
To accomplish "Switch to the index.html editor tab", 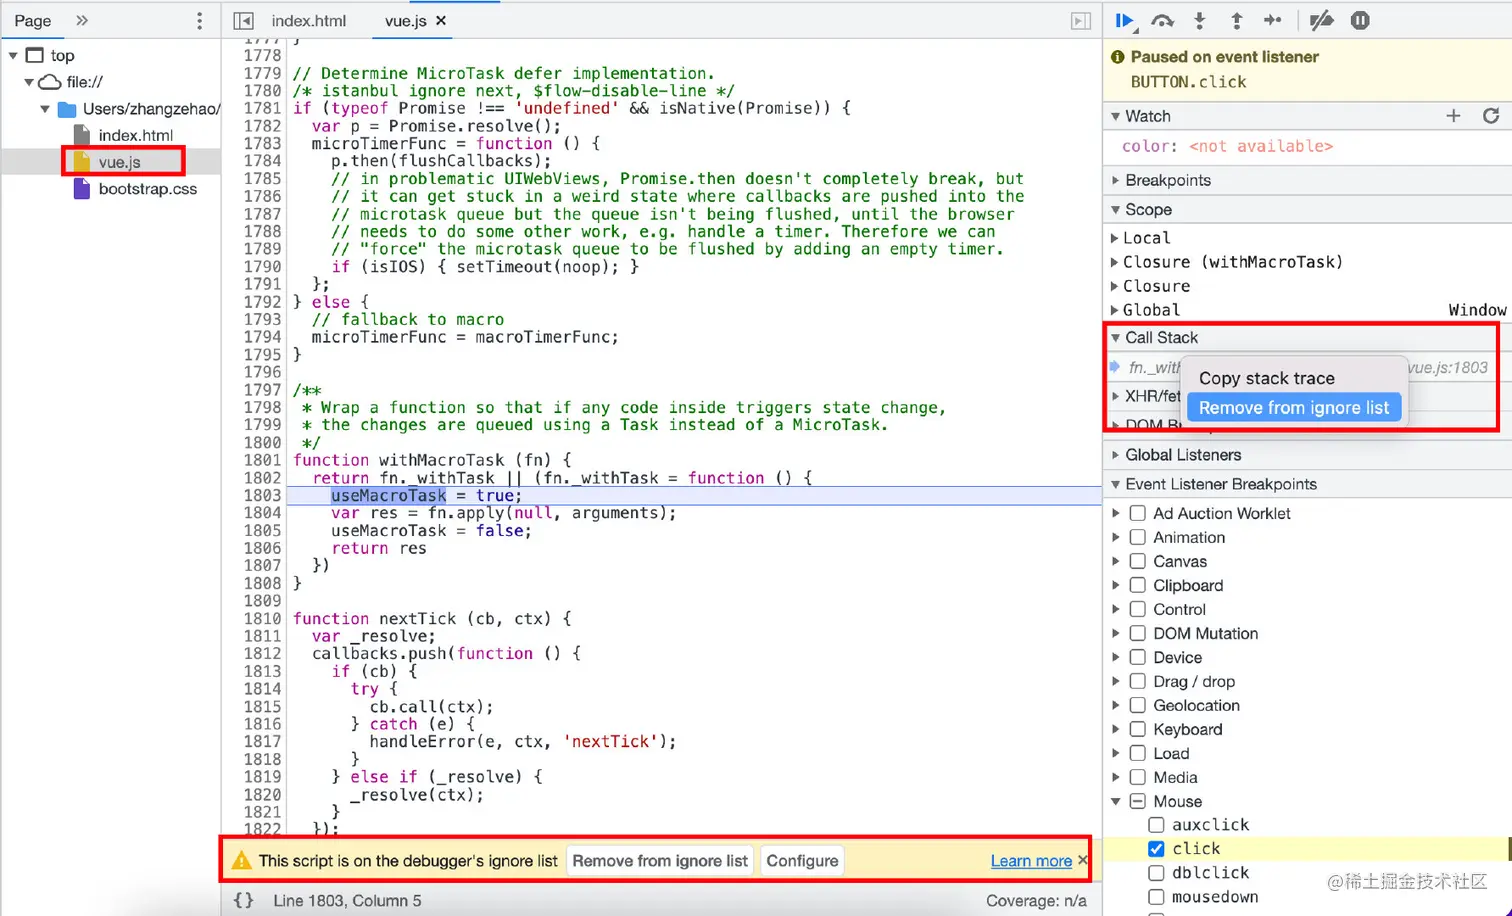I will point(309,20).
